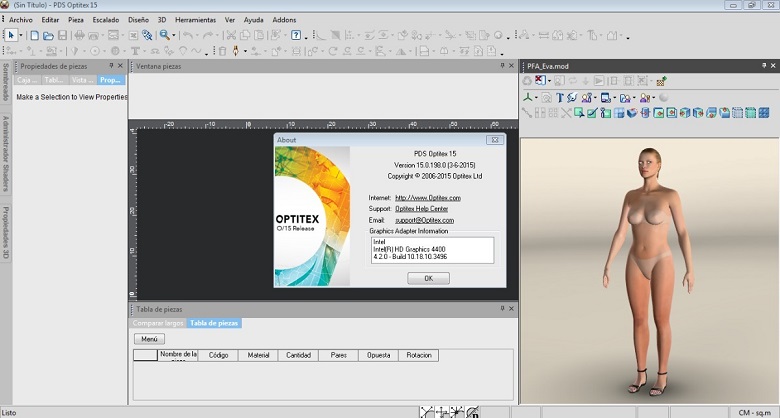Open dropdown beside the green 3D axes icon
Image resolution: width=780 pixels, height=418 pixels.
pos(536,98)
